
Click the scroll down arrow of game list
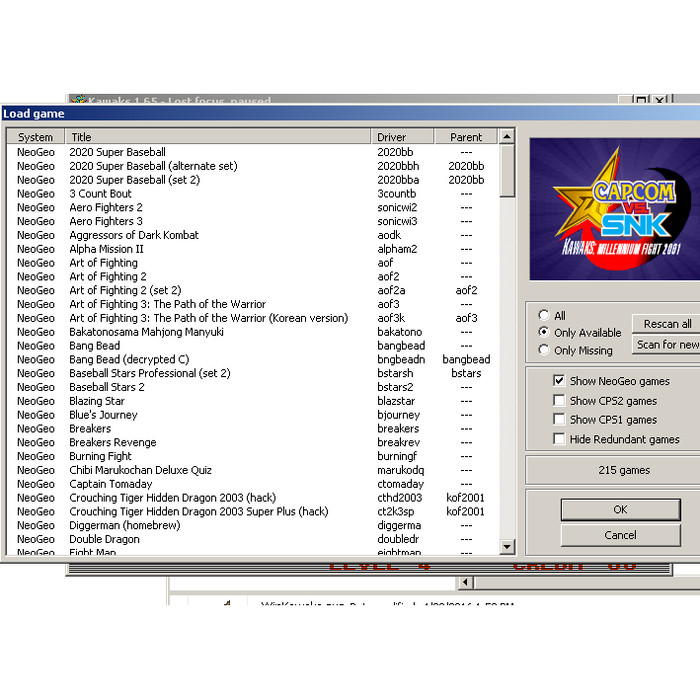click(x=507, y=546)
